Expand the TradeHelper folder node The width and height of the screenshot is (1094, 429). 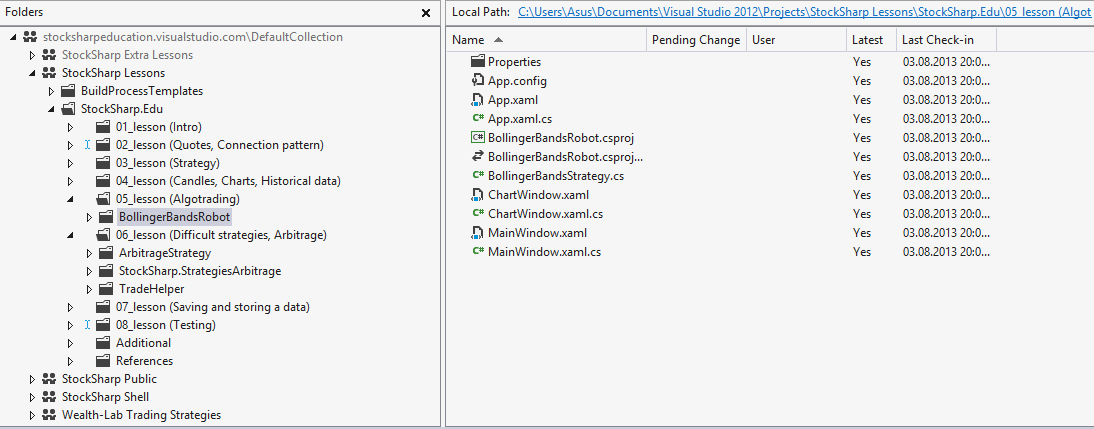[89, 289]
